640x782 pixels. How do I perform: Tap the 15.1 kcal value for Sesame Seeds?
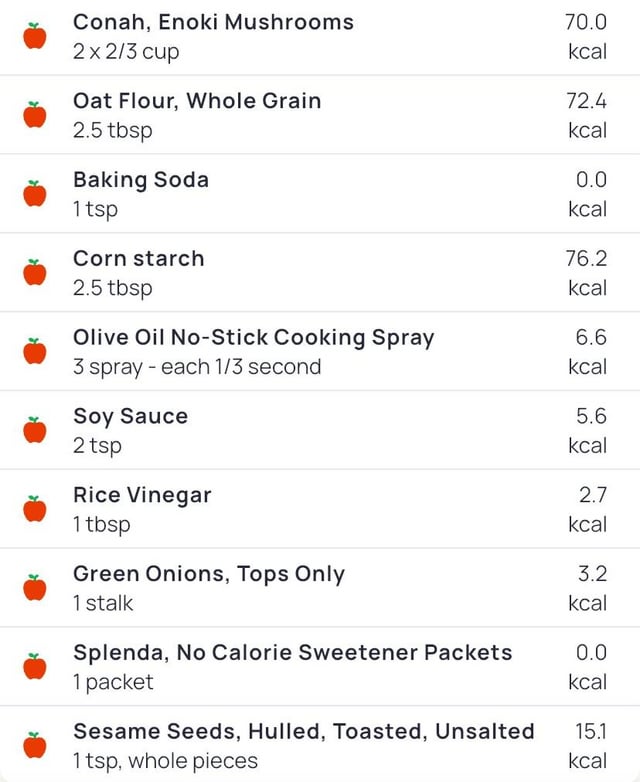(589, 746)
